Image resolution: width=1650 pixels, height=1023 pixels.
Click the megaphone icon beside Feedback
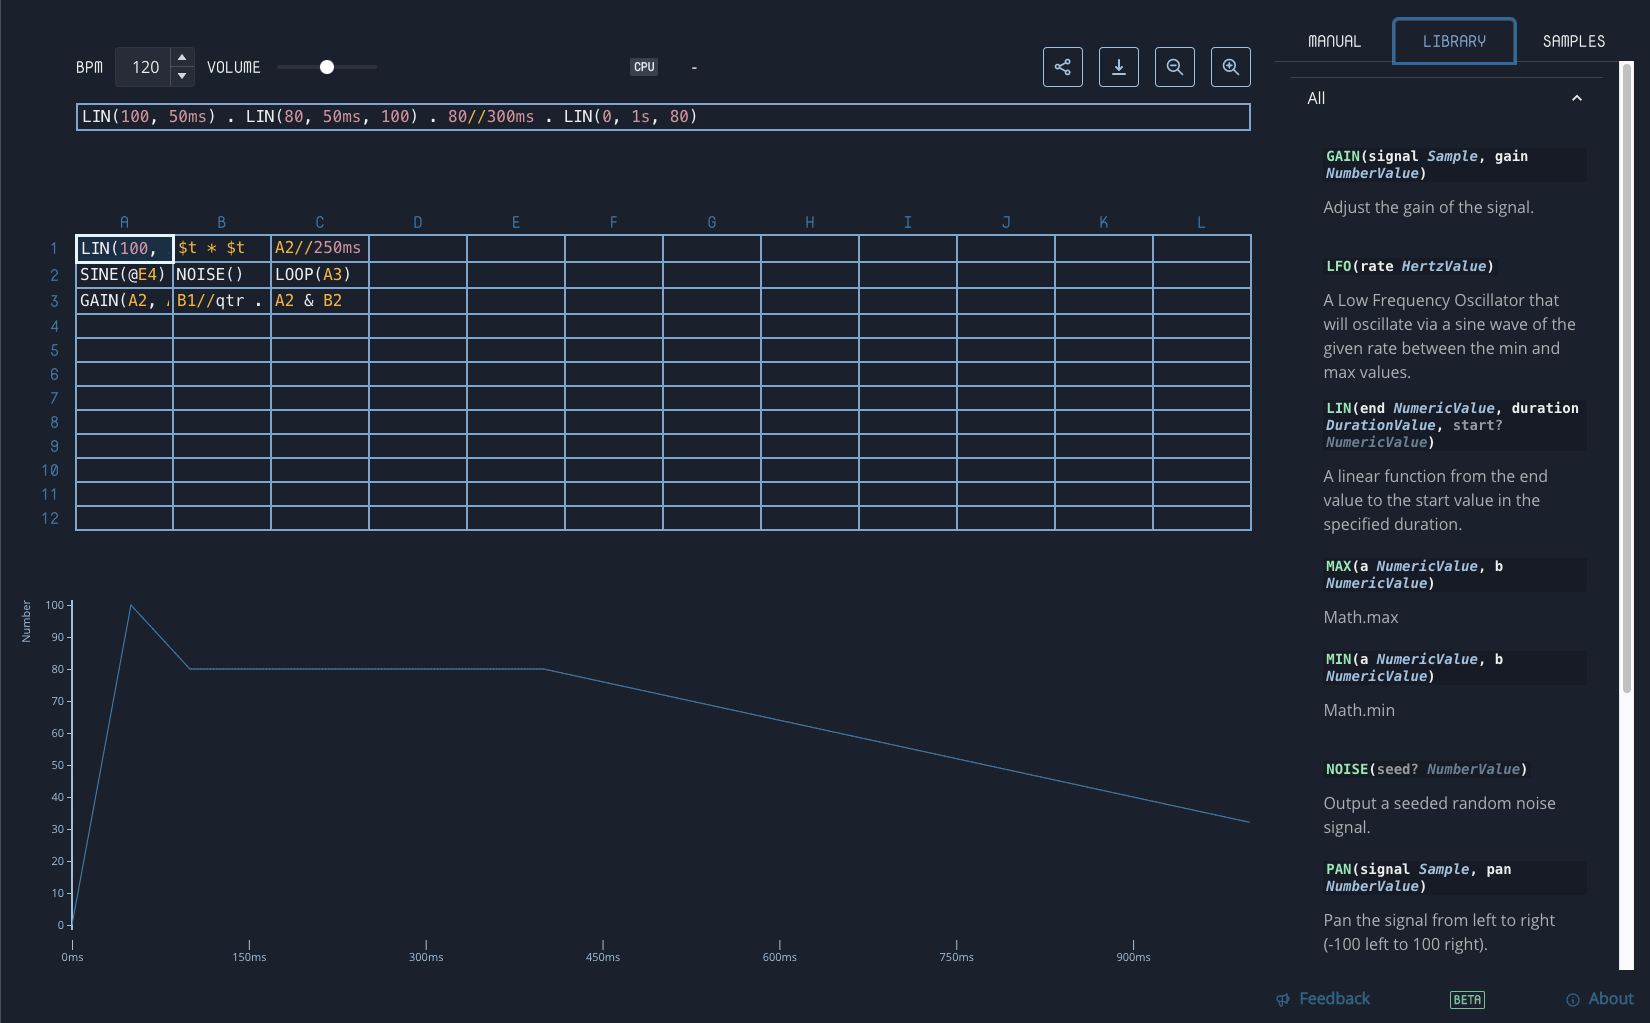click(1283, 1000)
